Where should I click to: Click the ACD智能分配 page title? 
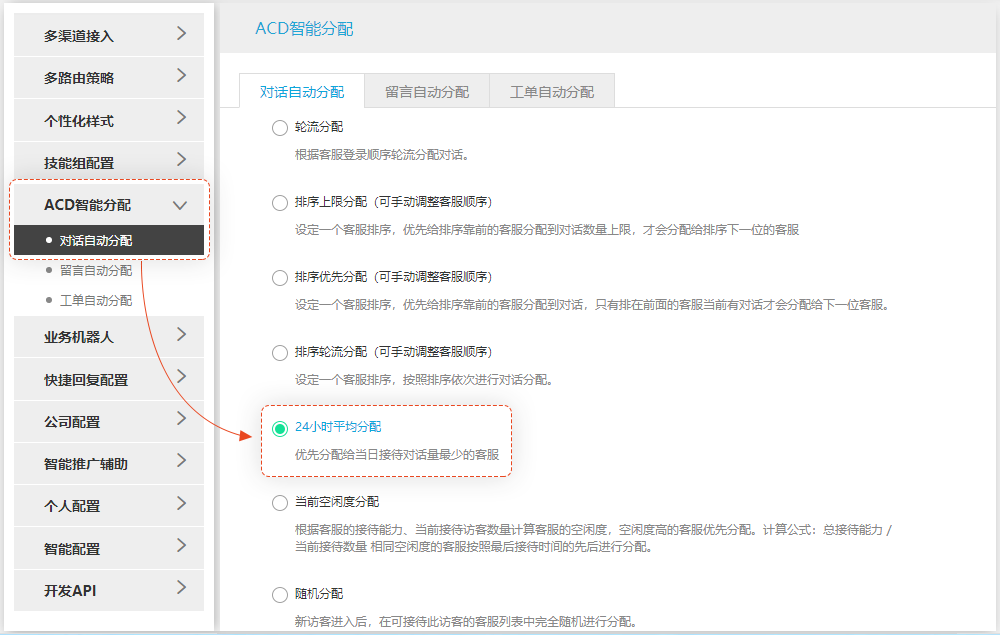tap(304, 29)
